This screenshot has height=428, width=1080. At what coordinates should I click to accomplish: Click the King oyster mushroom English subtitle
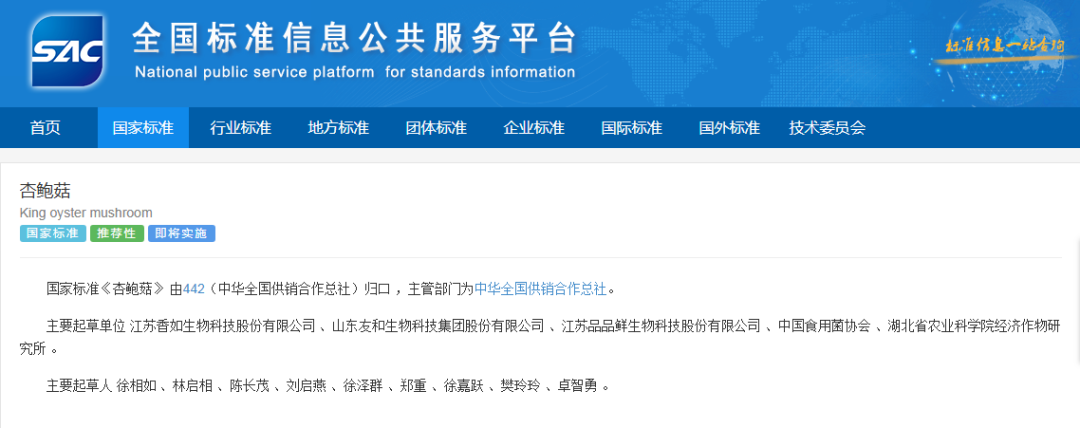pos(86,213)
